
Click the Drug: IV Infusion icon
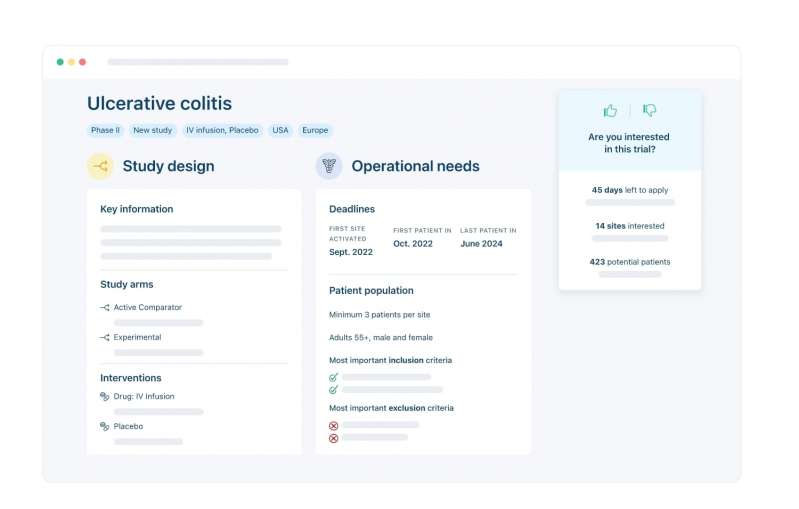[x=105, y=397]
